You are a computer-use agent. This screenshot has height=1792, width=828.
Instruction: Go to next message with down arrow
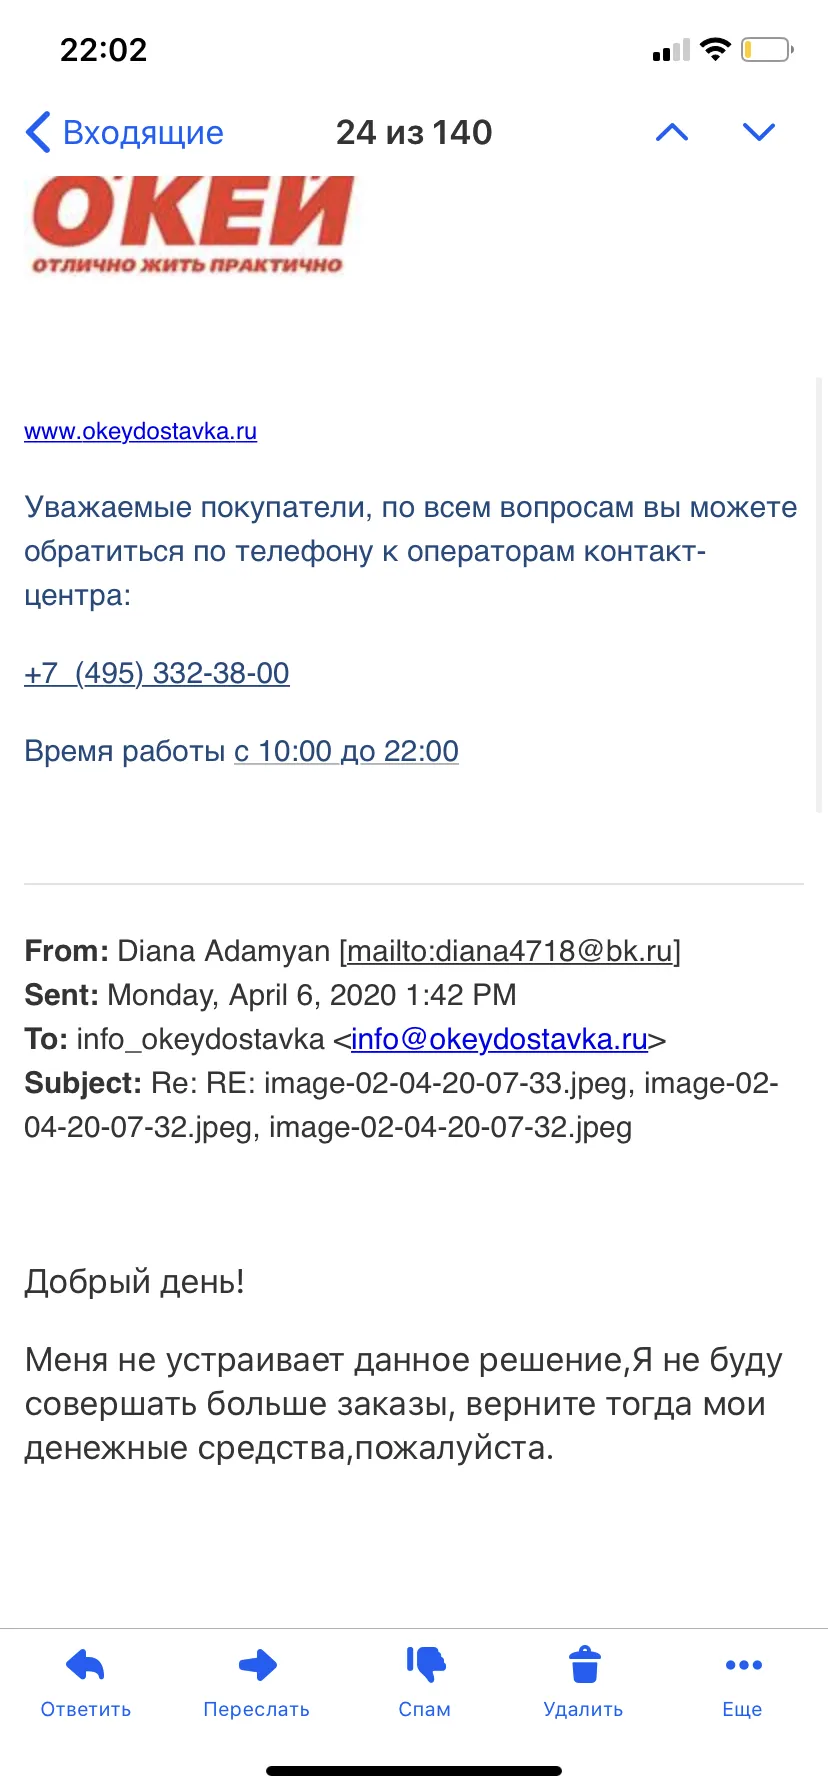click(x=759, y=132)
